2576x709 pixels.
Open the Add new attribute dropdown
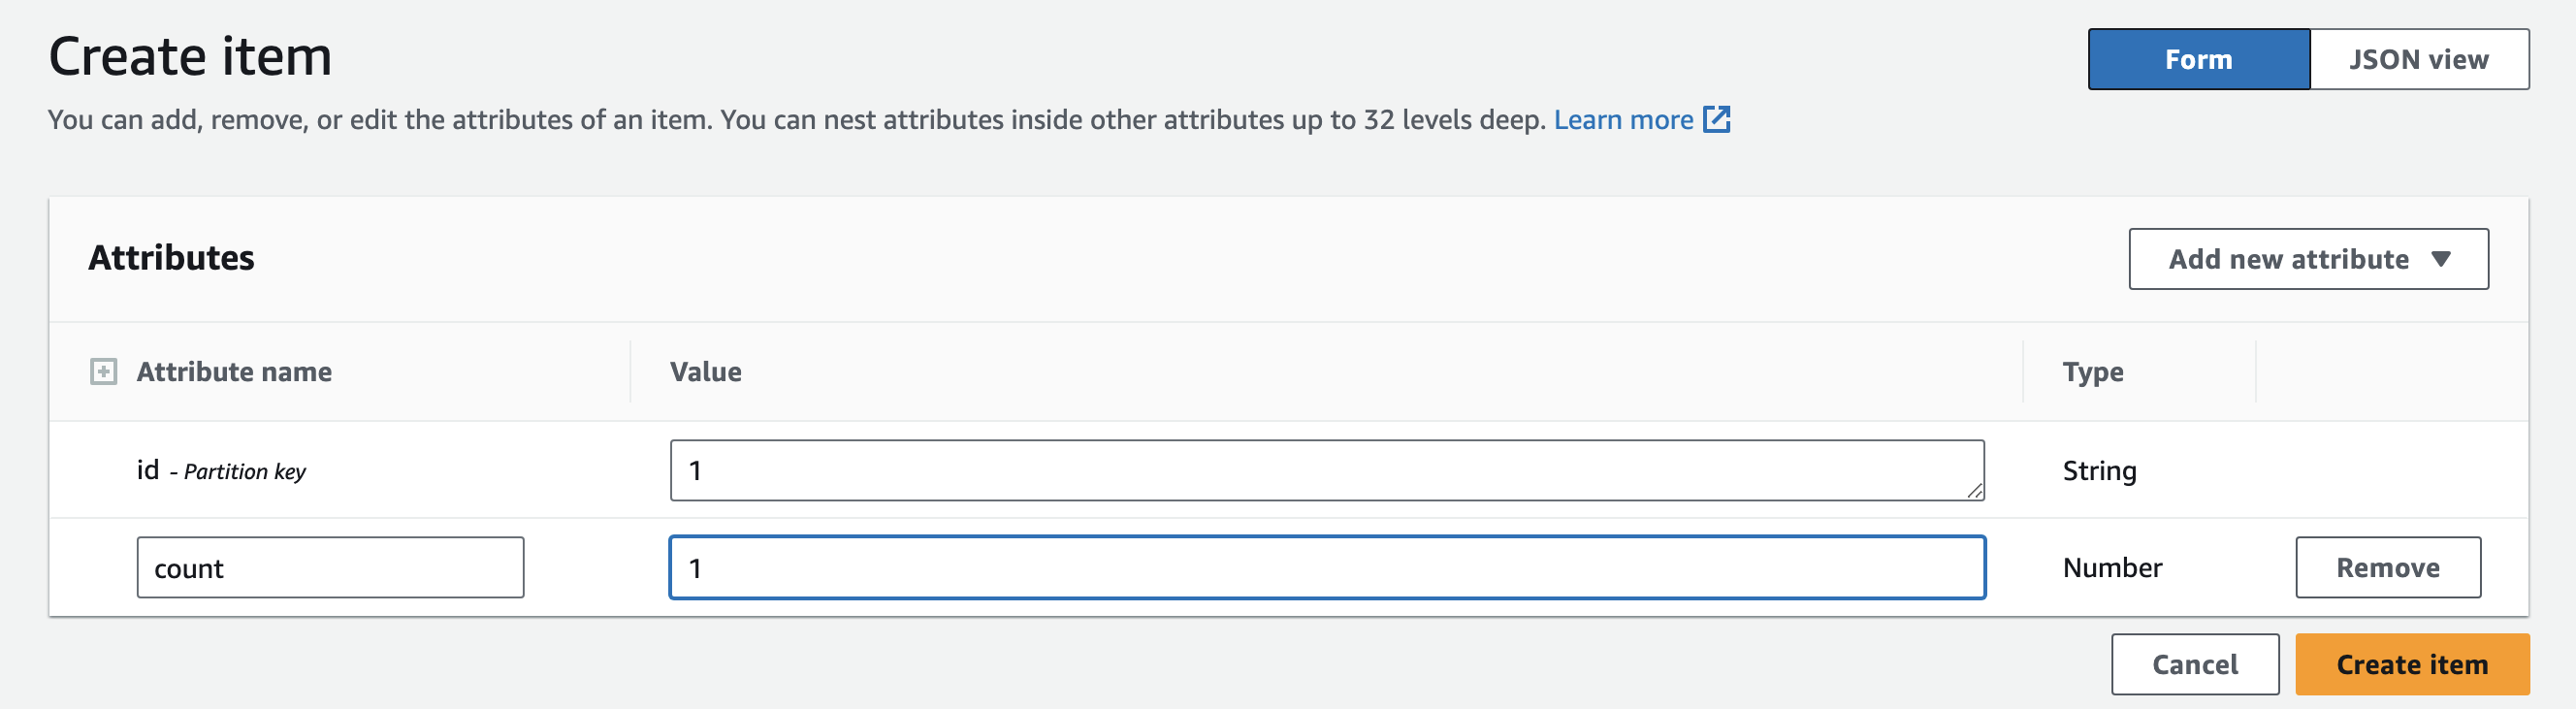(2306, 258)
